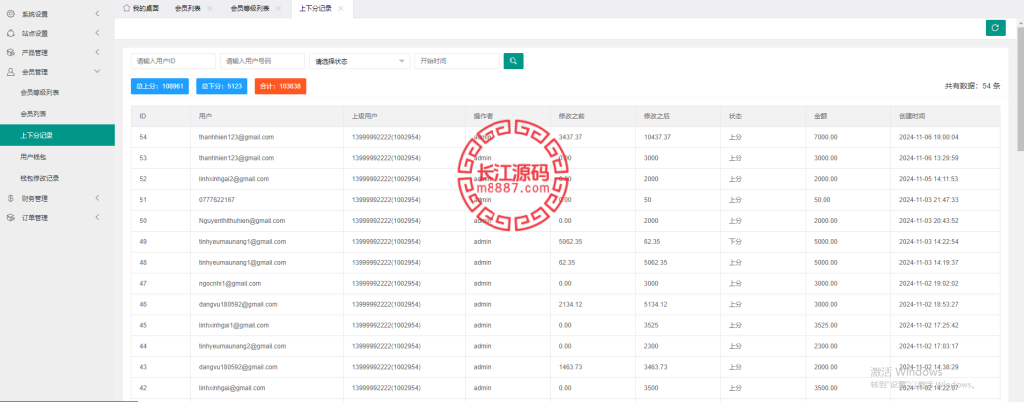Screen dimensions: 1024x402
Task: Switch to the 会员等级列表 tab
Action: pyautogui.click(x=249, y=8)
